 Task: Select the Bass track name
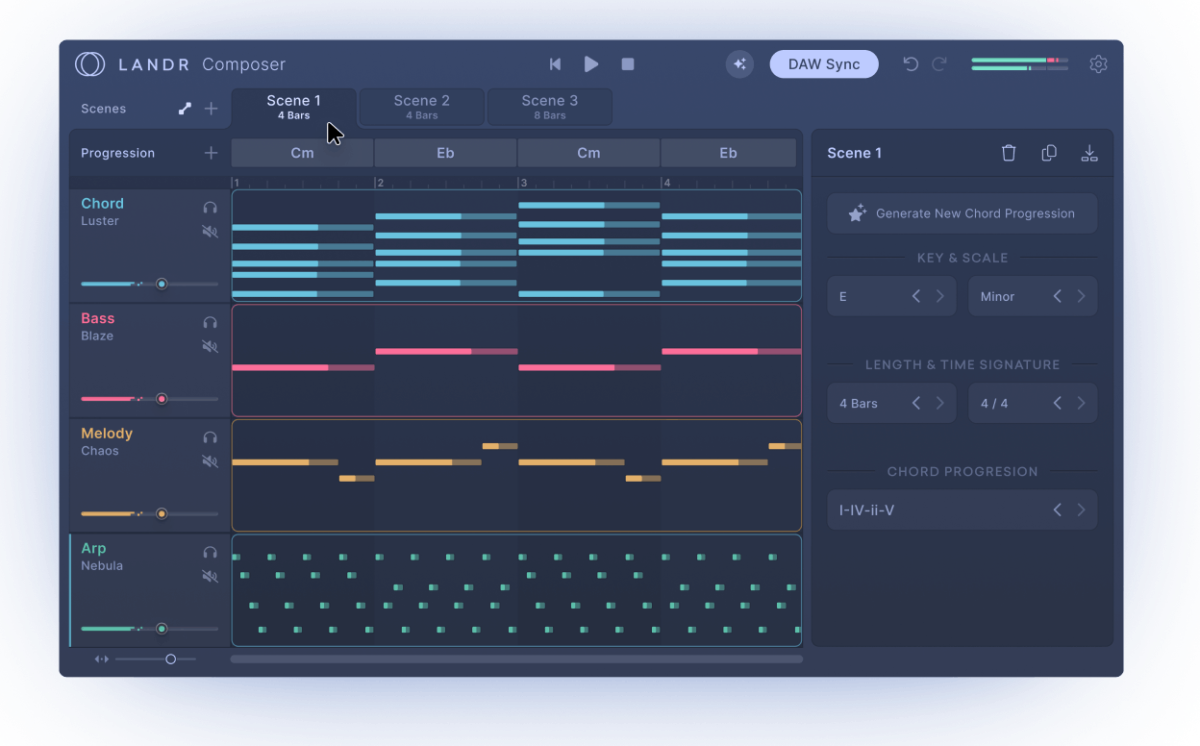point(98,318)
